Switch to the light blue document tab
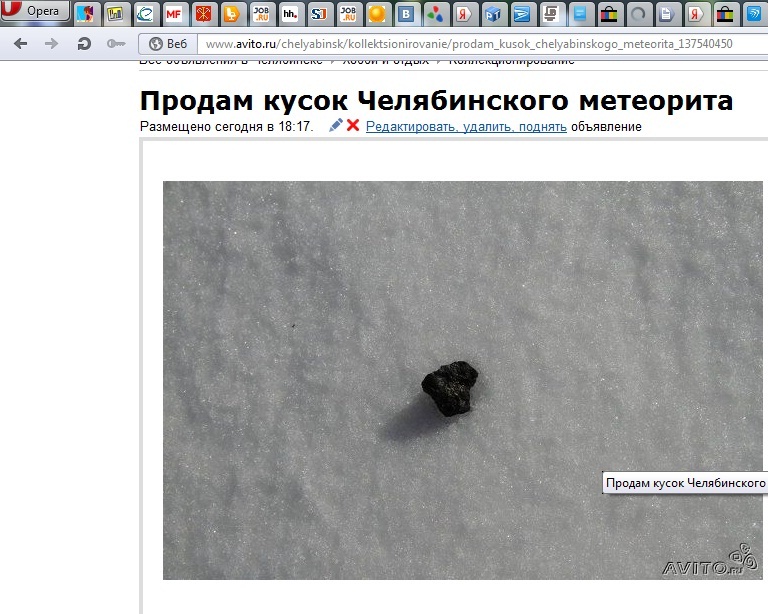 coord(580,14)
